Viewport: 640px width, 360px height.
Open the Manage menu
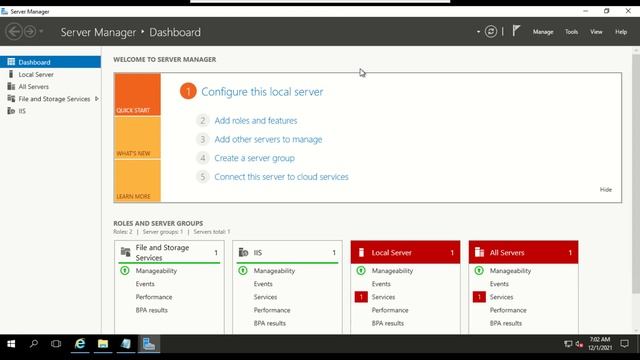tap(543, 32)
